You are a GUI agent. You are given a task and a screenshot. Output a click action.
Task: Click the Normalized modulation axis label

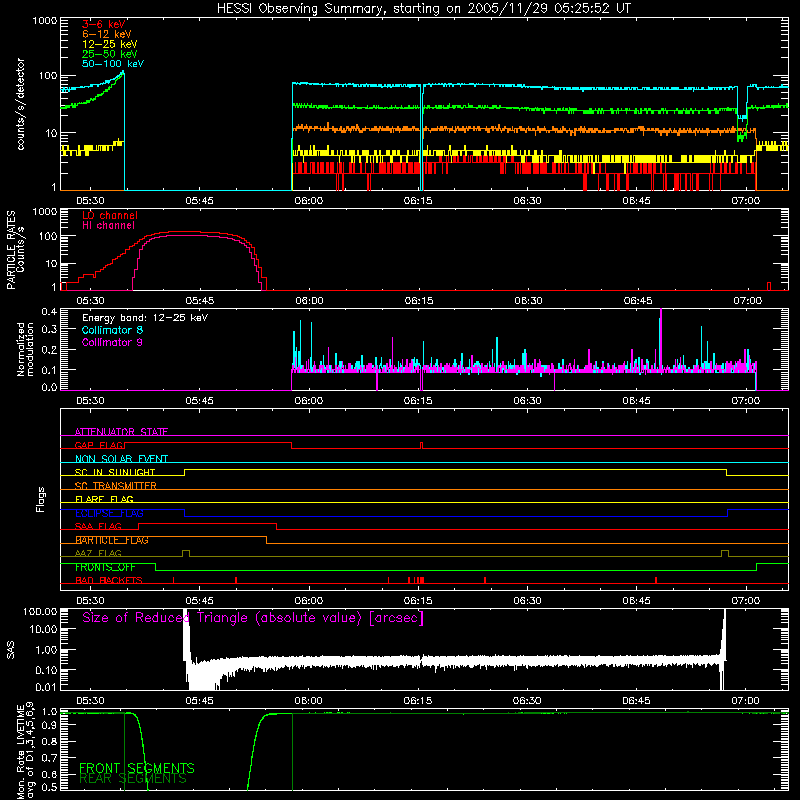pos(25,349)
